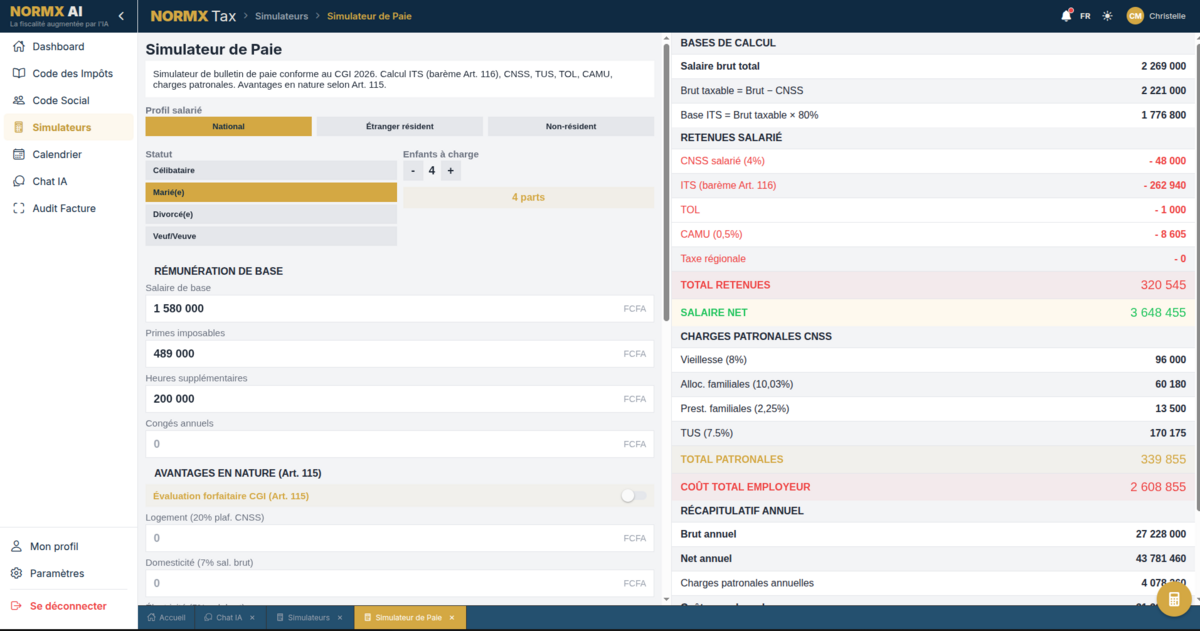Click the Congés annuels input field
The height and width of the screenshot is (631, 1200).
pyautogui.click(x=400, y=444)
